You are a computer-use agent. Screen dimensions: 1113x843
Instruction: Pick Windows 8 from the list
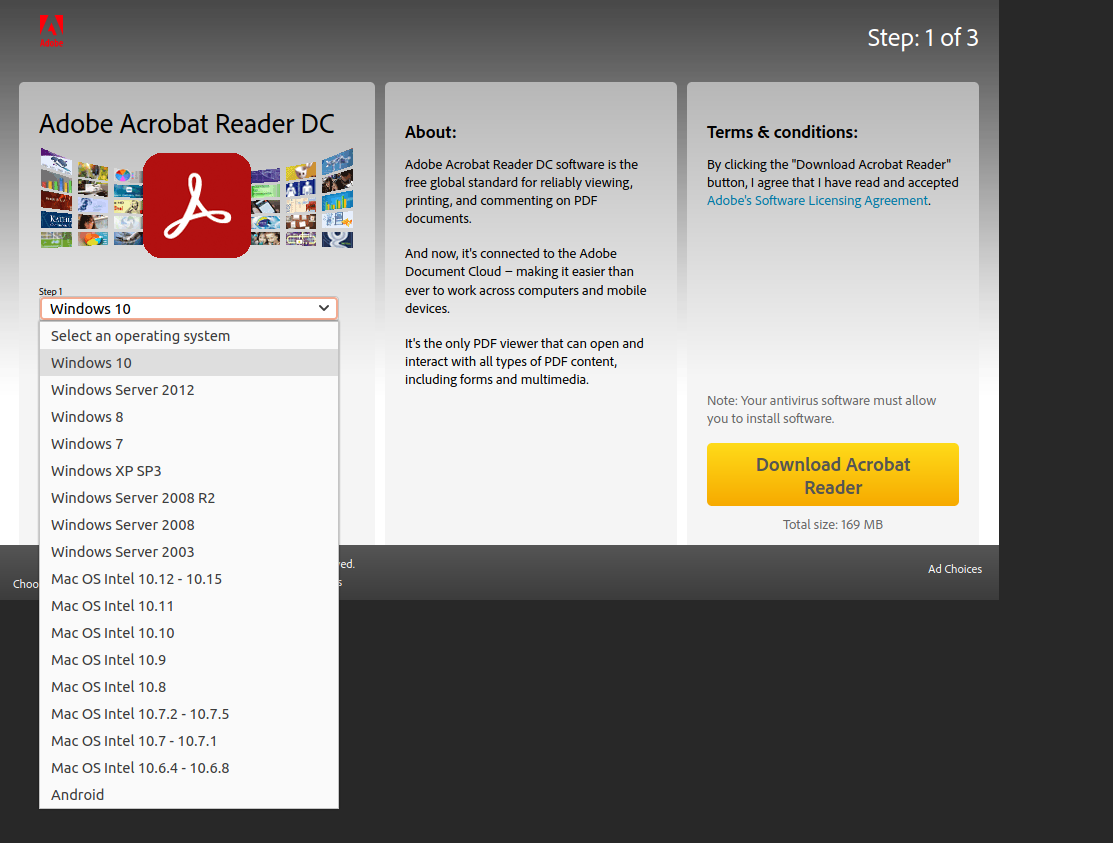click(x=189, y=417)
